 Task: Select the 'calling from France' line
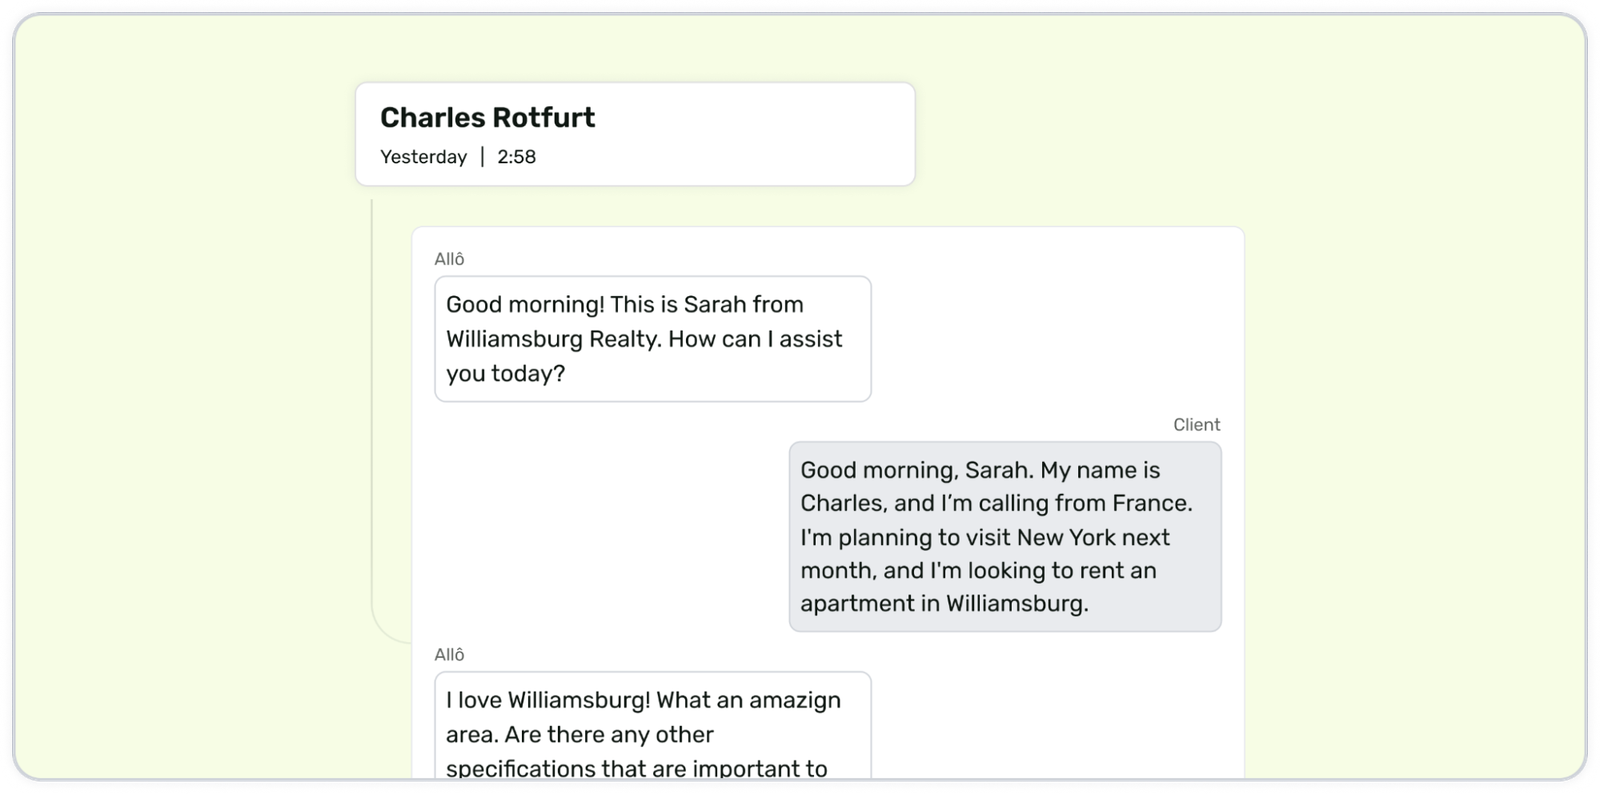pyautogui.click(x=996, y=503)
